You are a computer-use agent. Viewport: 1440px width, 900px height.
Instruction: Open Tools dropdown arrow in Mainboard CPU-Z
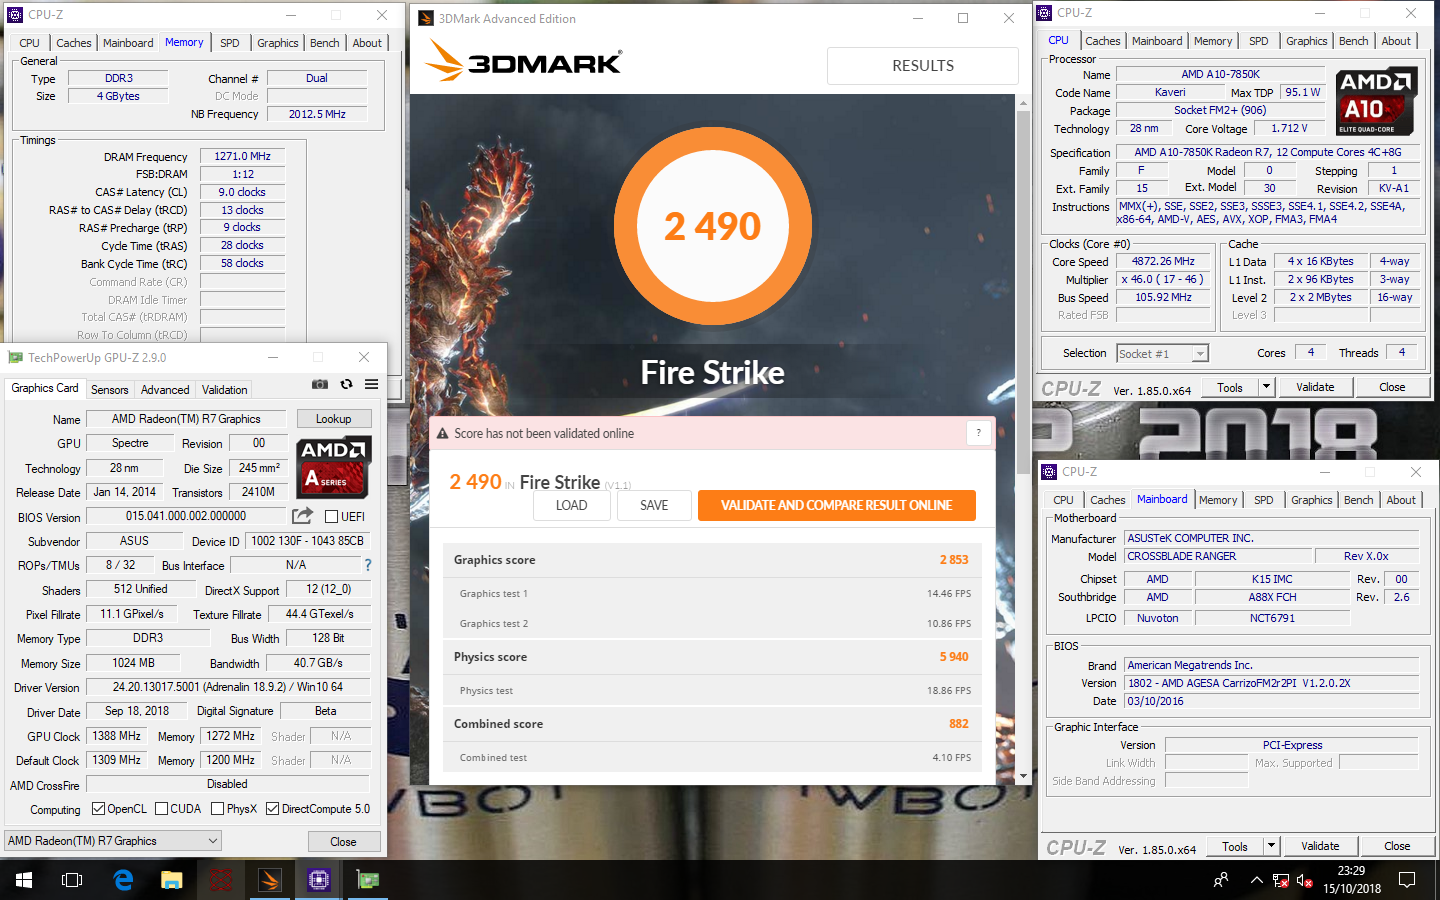pos(1271,846)
